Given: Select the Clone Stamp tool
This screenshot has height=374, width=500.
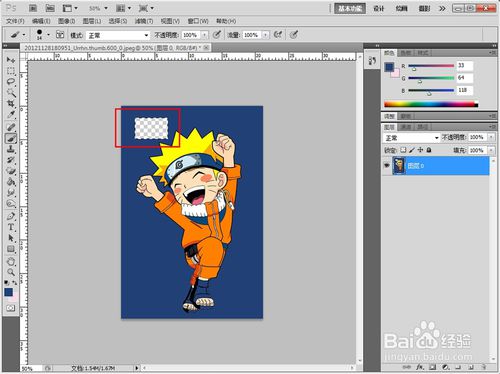Looking at the screenshot, I should (x=11, y=149).
